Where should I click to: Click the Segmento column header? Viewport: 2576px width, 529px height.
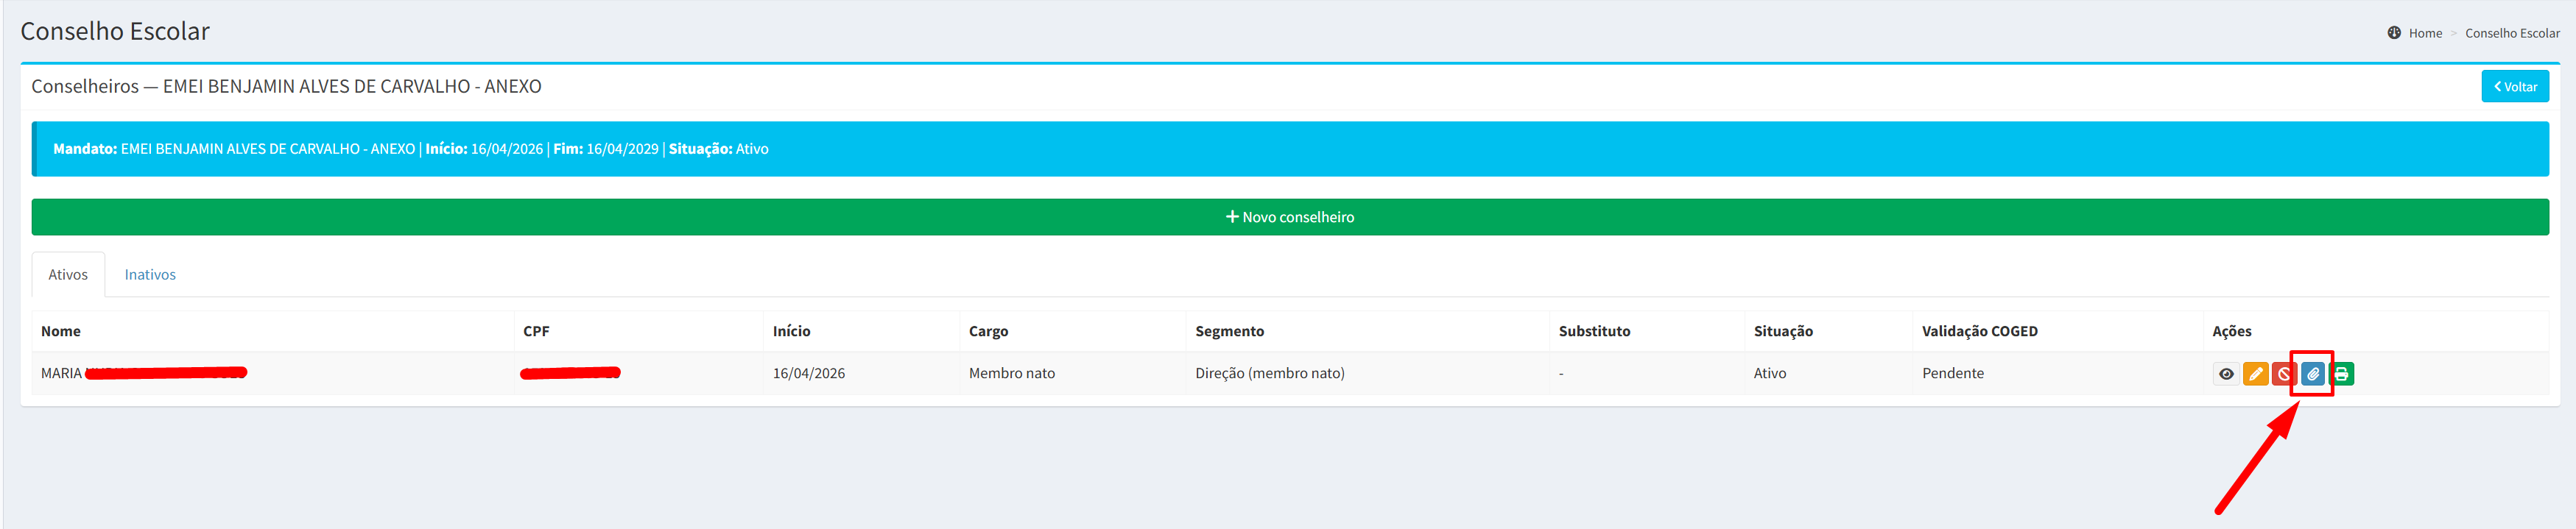click(x=1229, y=331)
